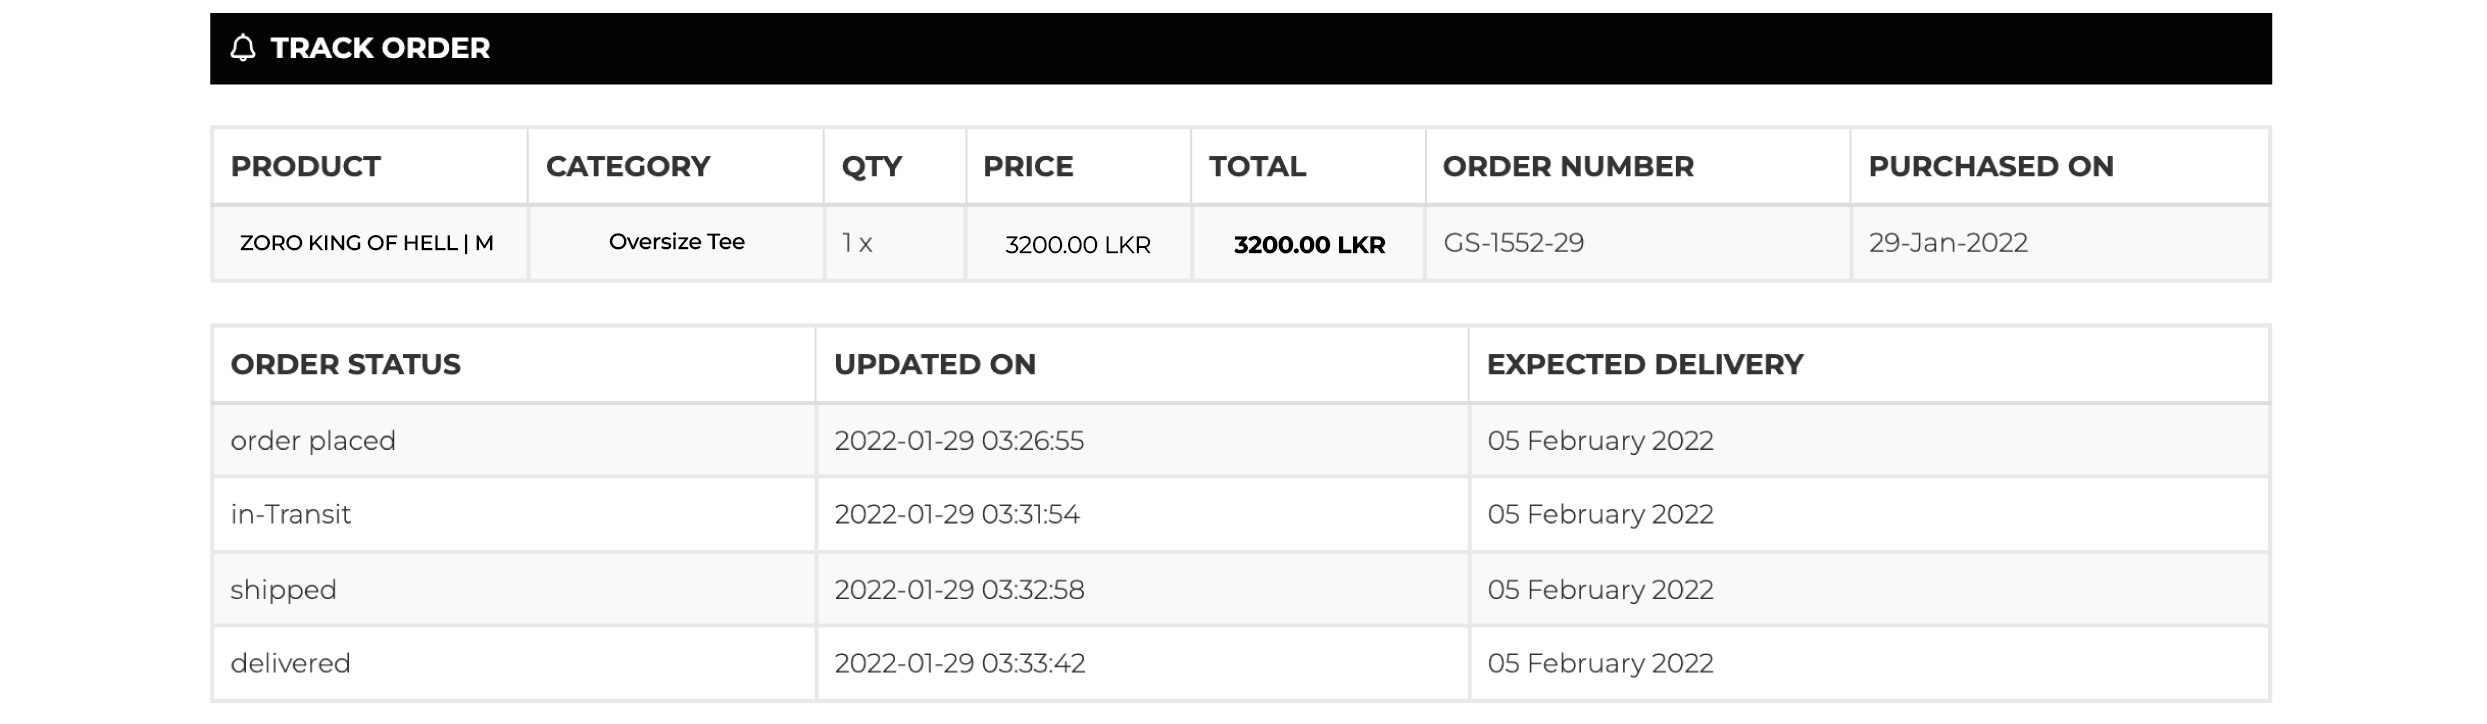Click the ORDER NUMBER column header

pos(1567,166)
